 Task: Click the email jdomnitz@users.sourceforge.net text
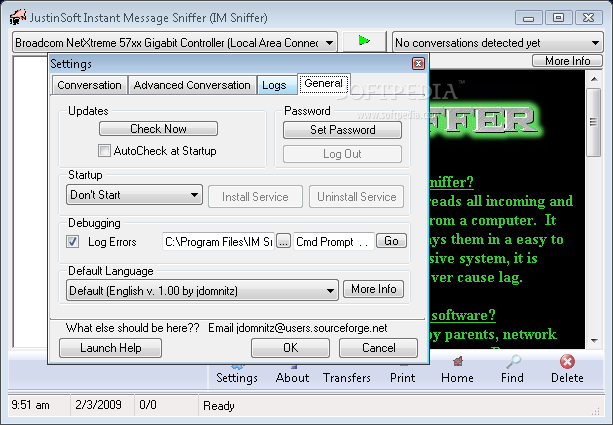pyautogui.click(x=312, y=328)
